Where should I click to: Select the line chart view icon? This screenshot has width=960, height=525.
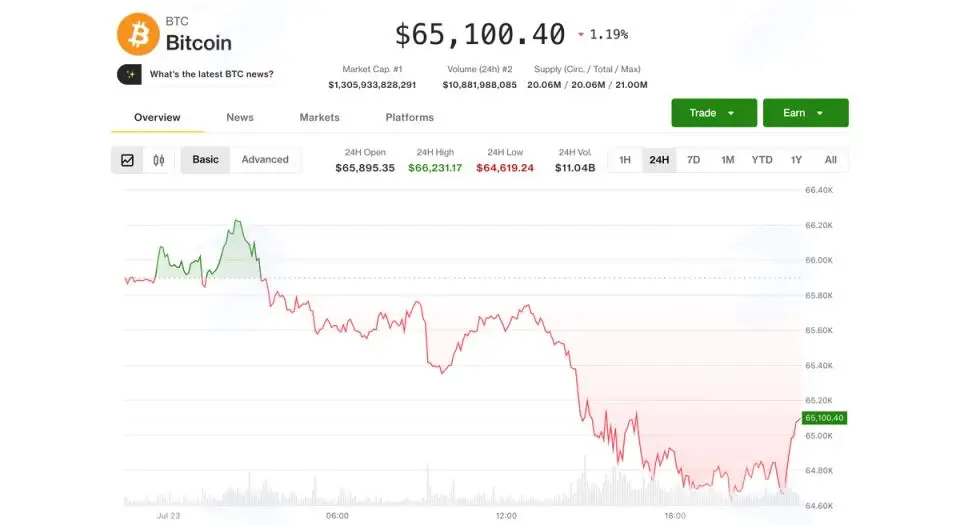coord(127,160)
